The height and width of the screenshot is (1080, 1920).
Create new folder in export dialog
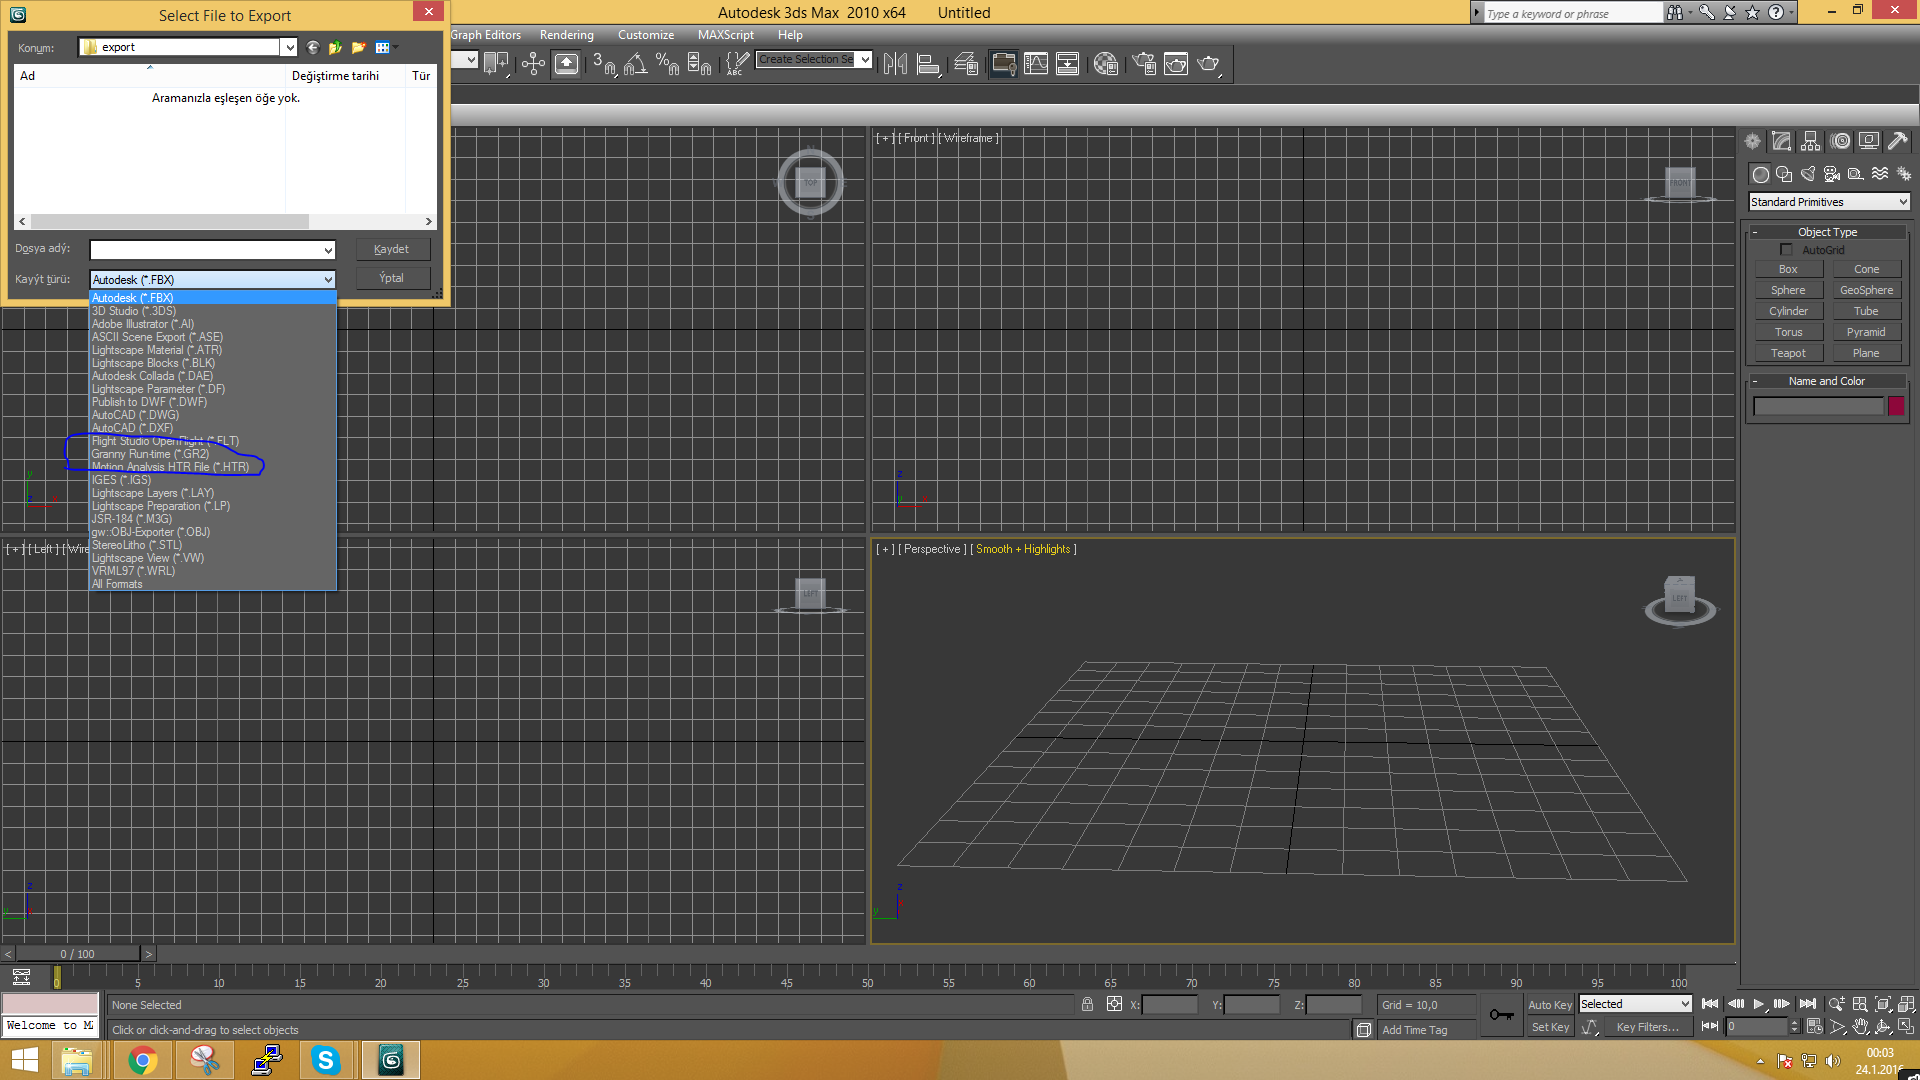[359, 47]
